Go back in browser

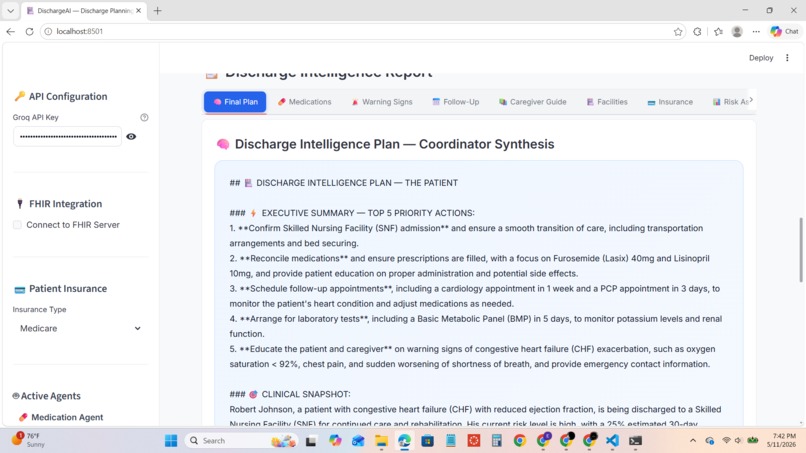click(10, 31)
